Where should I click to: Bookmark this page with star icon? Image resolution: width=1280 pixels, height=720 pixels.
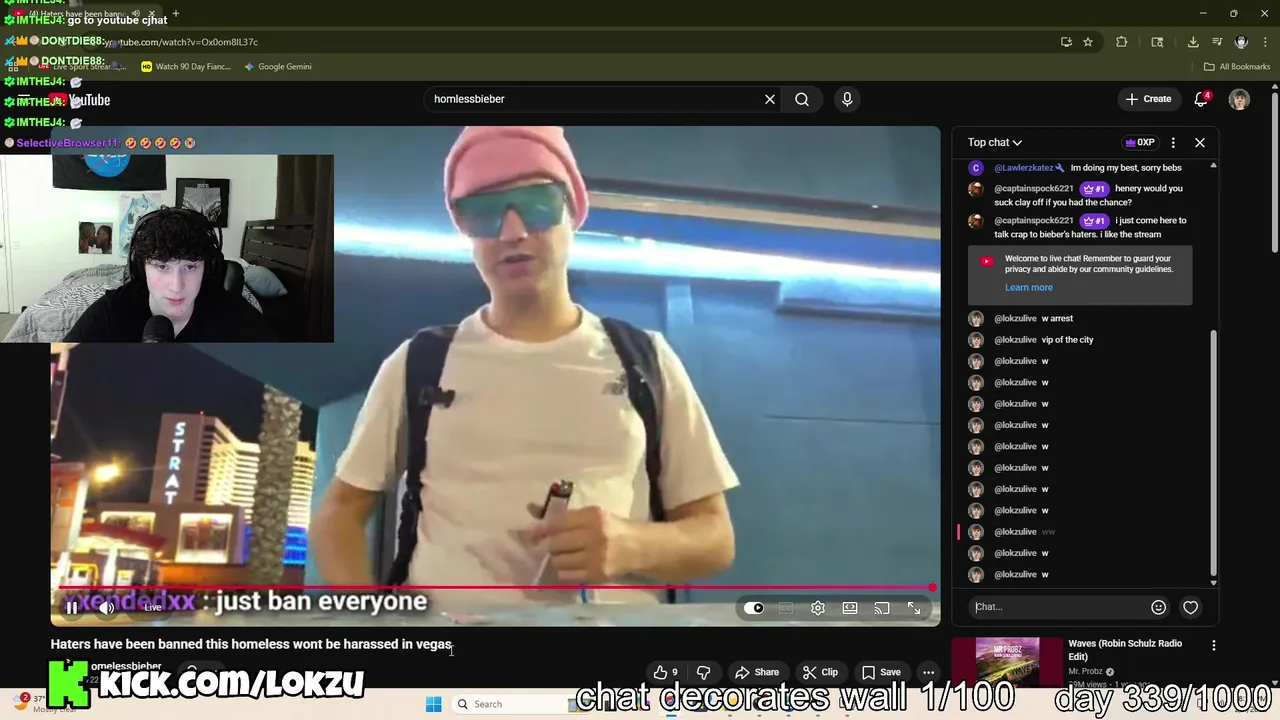(1088, 42)
